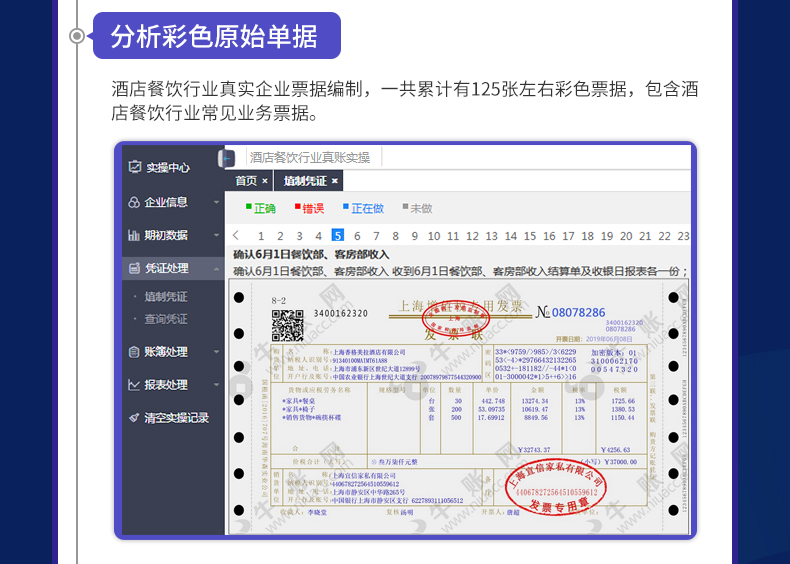Click the invoice image QR code
This screenshot has width=790, height=564.
[x=288, y=325]
